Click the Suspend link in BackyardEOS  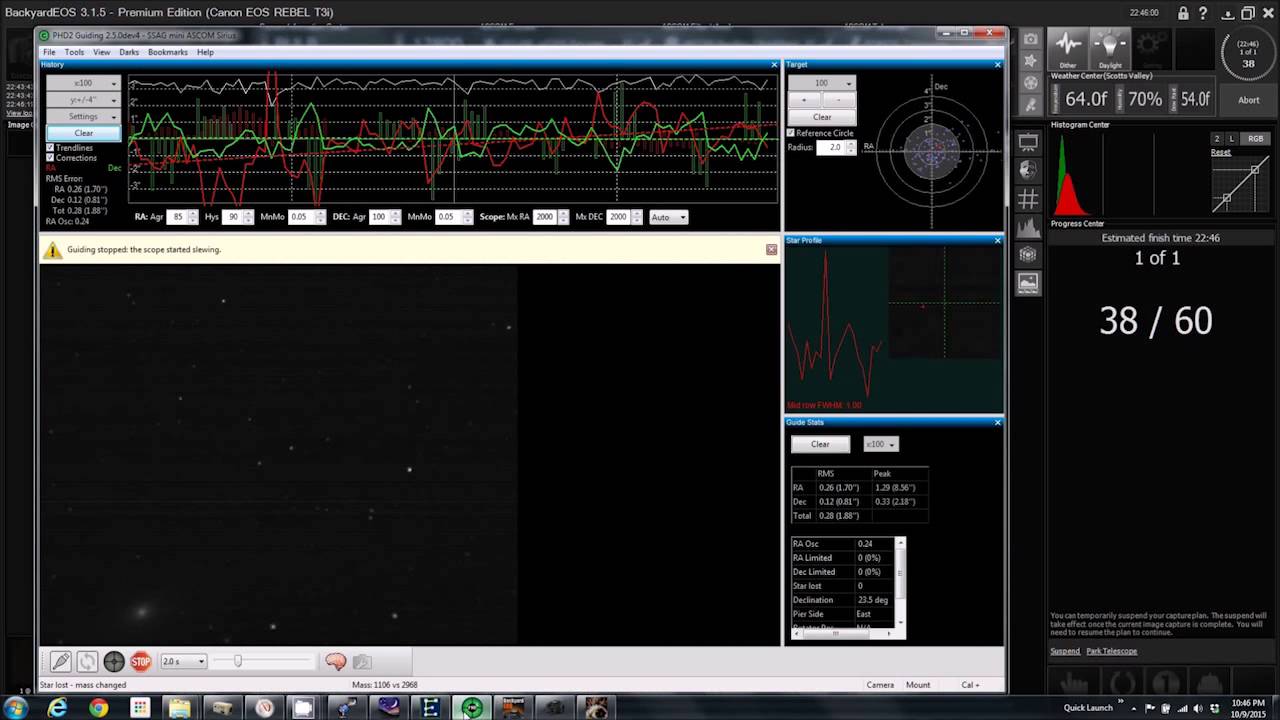pyautogui.click(x=1065, y=651)
